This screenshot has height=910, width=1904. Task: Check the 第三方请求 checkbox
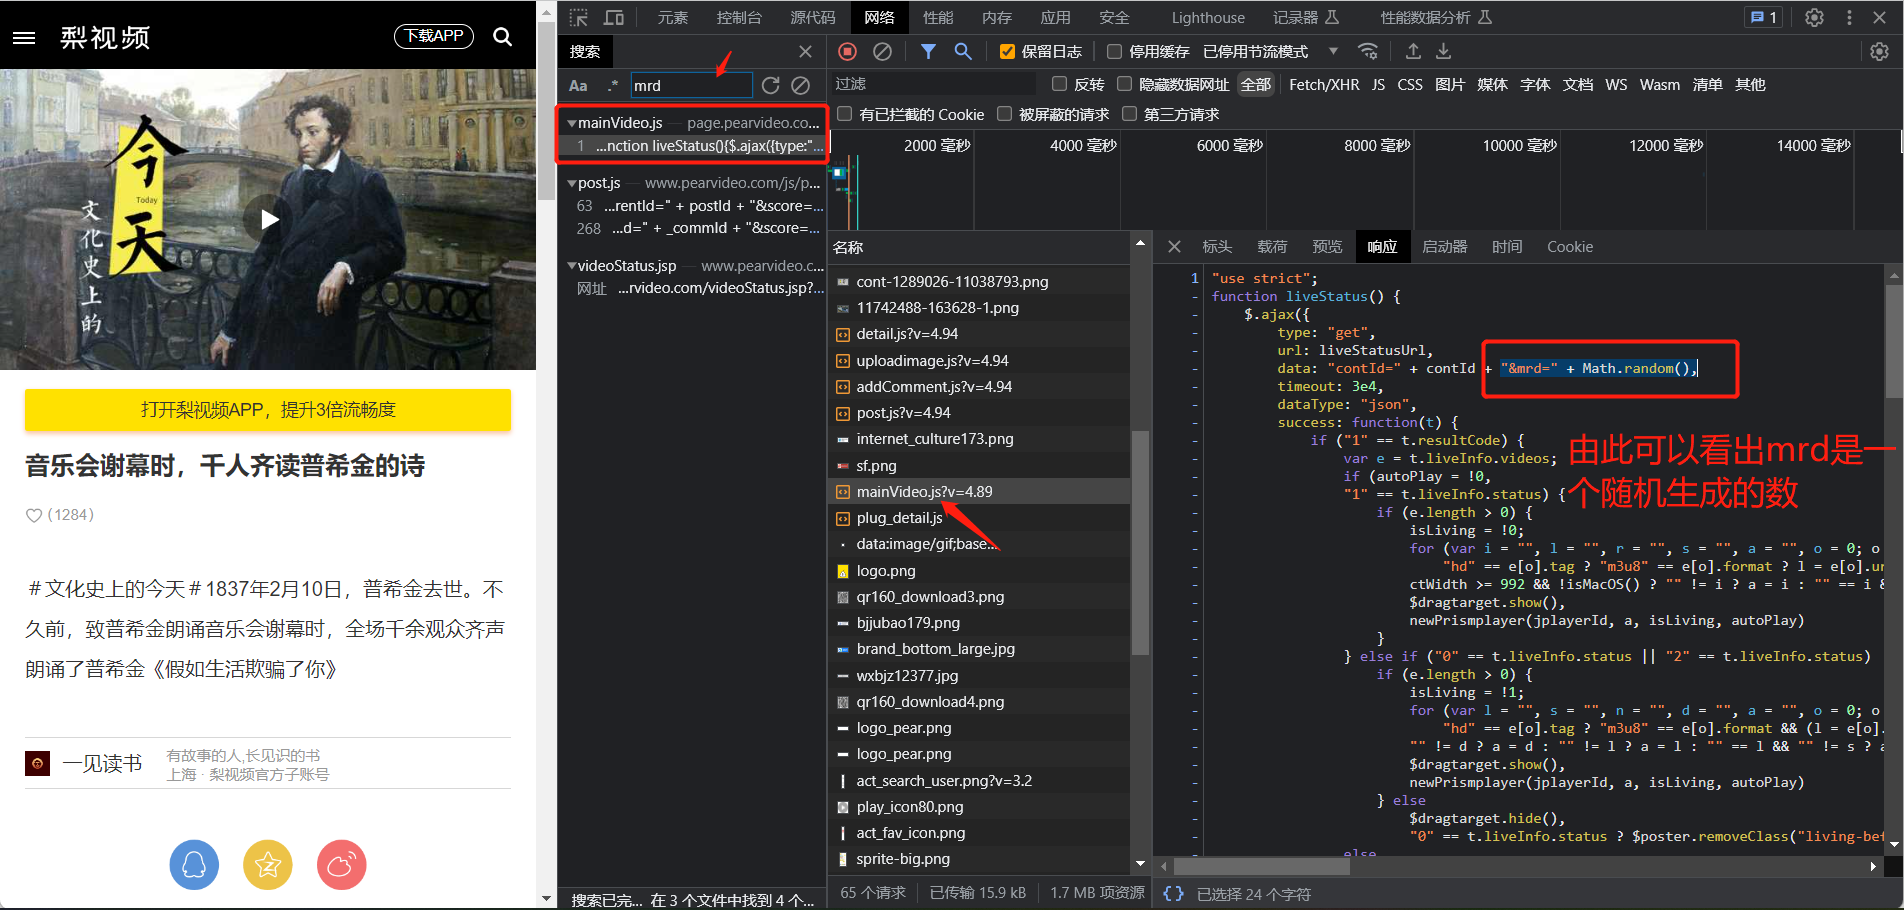[1129, 114]
